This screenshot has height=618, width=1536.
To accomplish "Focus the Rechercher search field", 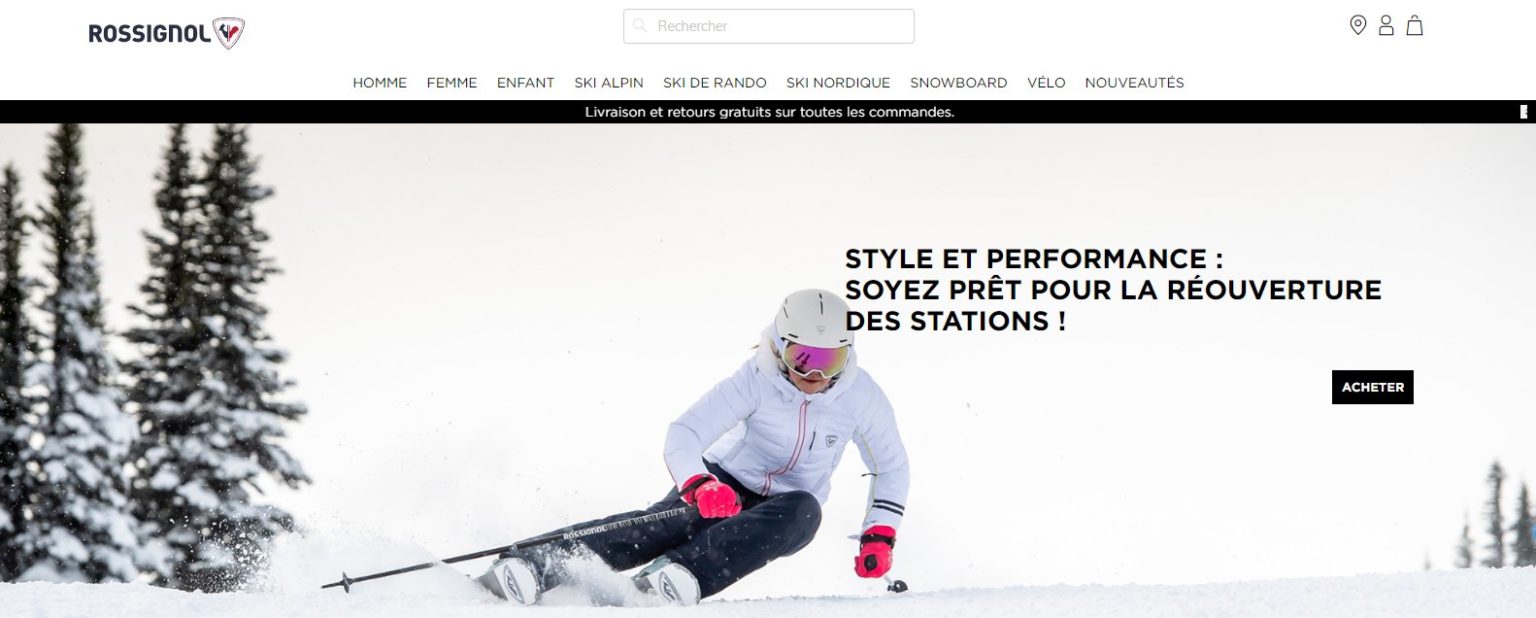I will coord(769,26).
